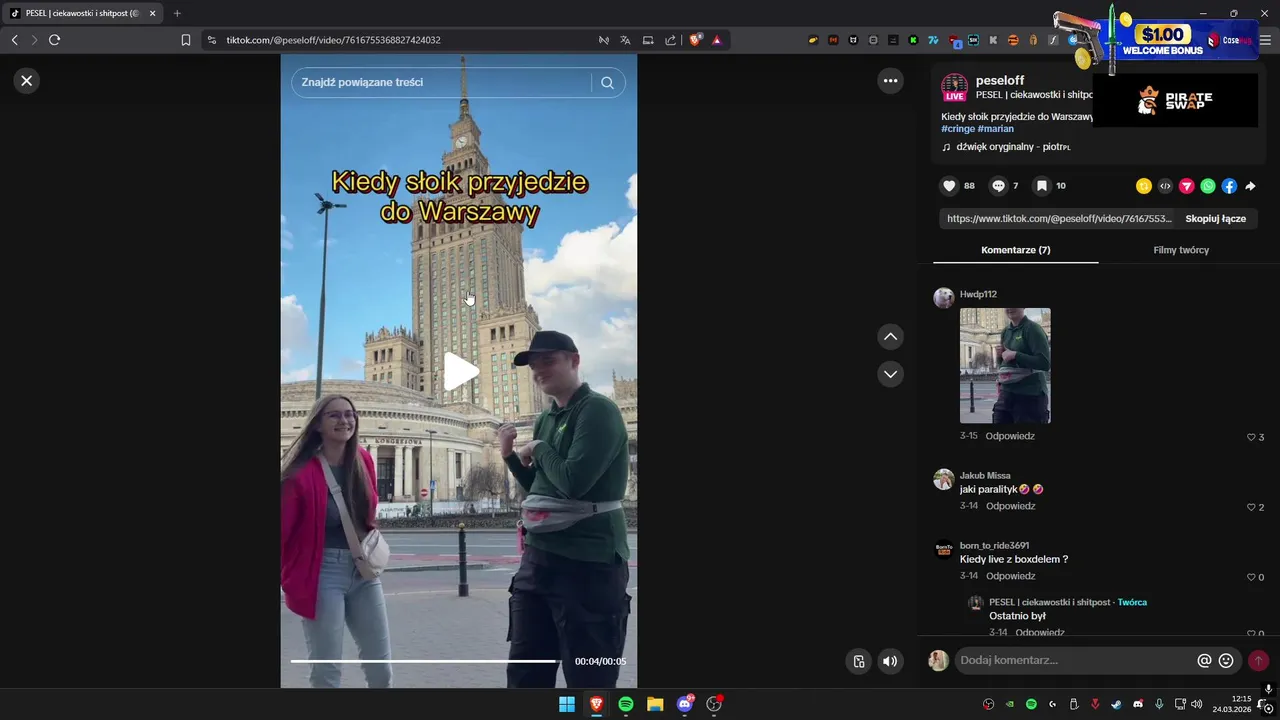The width and height of the screenshot is (1280, 720).
Task: Save video with the bookmark icon
Action: [x=1041, y=186]
